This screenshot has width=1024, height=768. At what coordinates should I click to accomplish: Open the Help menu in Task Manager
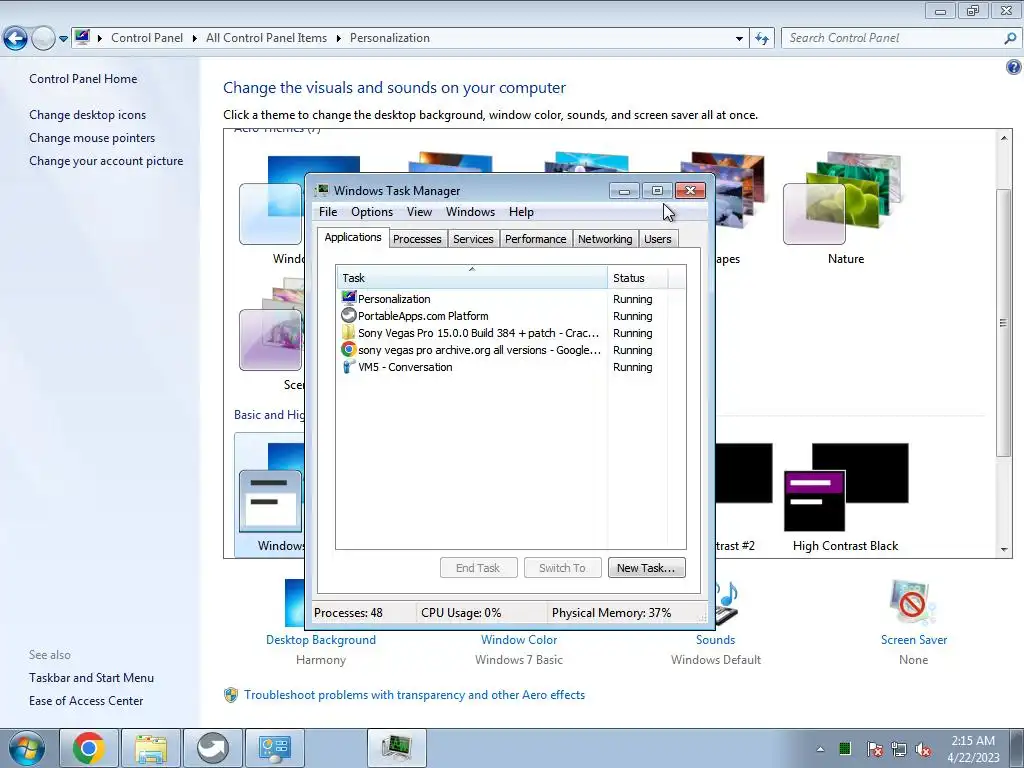pyautogui.click(x=521, y=212)
